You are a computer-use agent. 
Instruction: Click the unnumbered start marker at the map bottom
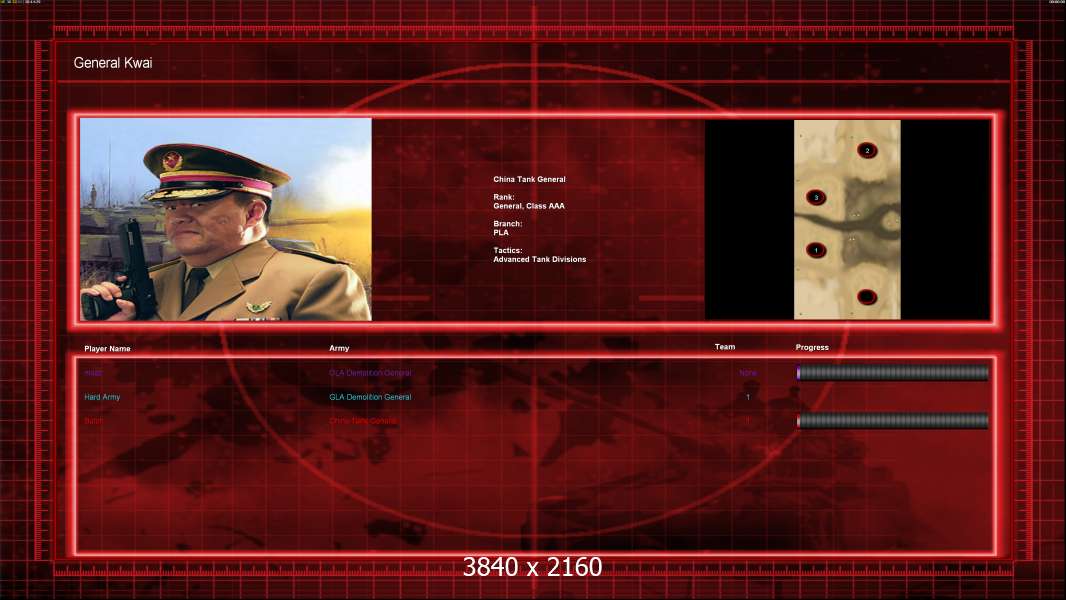coord(867,297)
